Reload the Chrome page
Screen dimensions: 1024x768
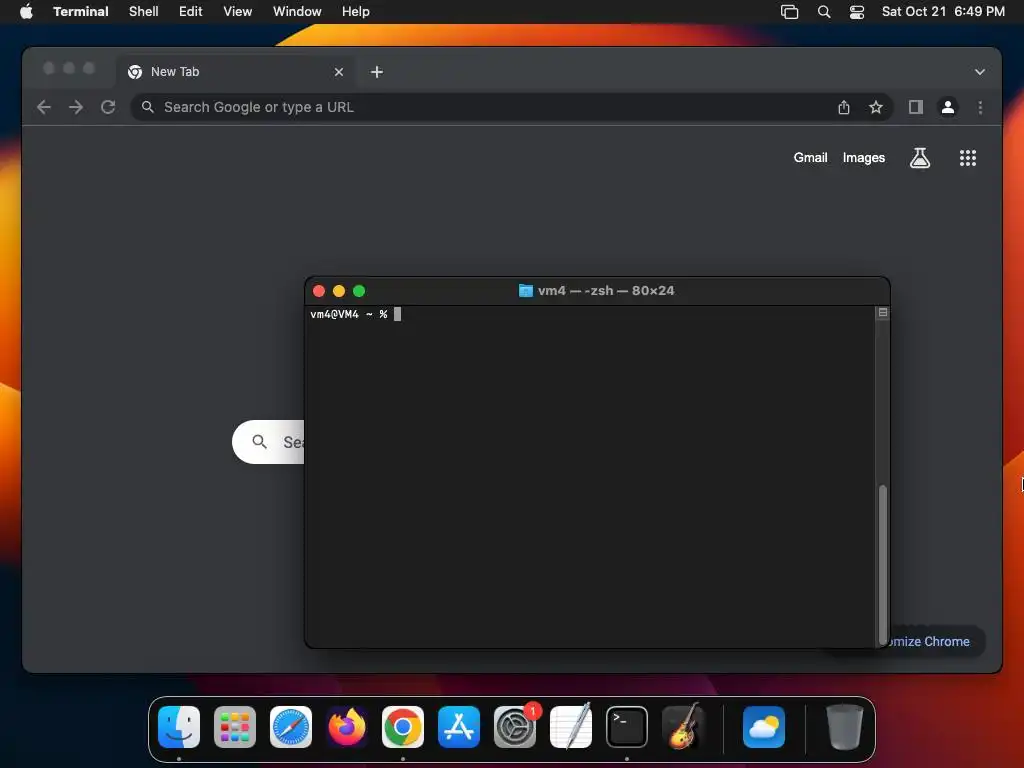point(108,107)
